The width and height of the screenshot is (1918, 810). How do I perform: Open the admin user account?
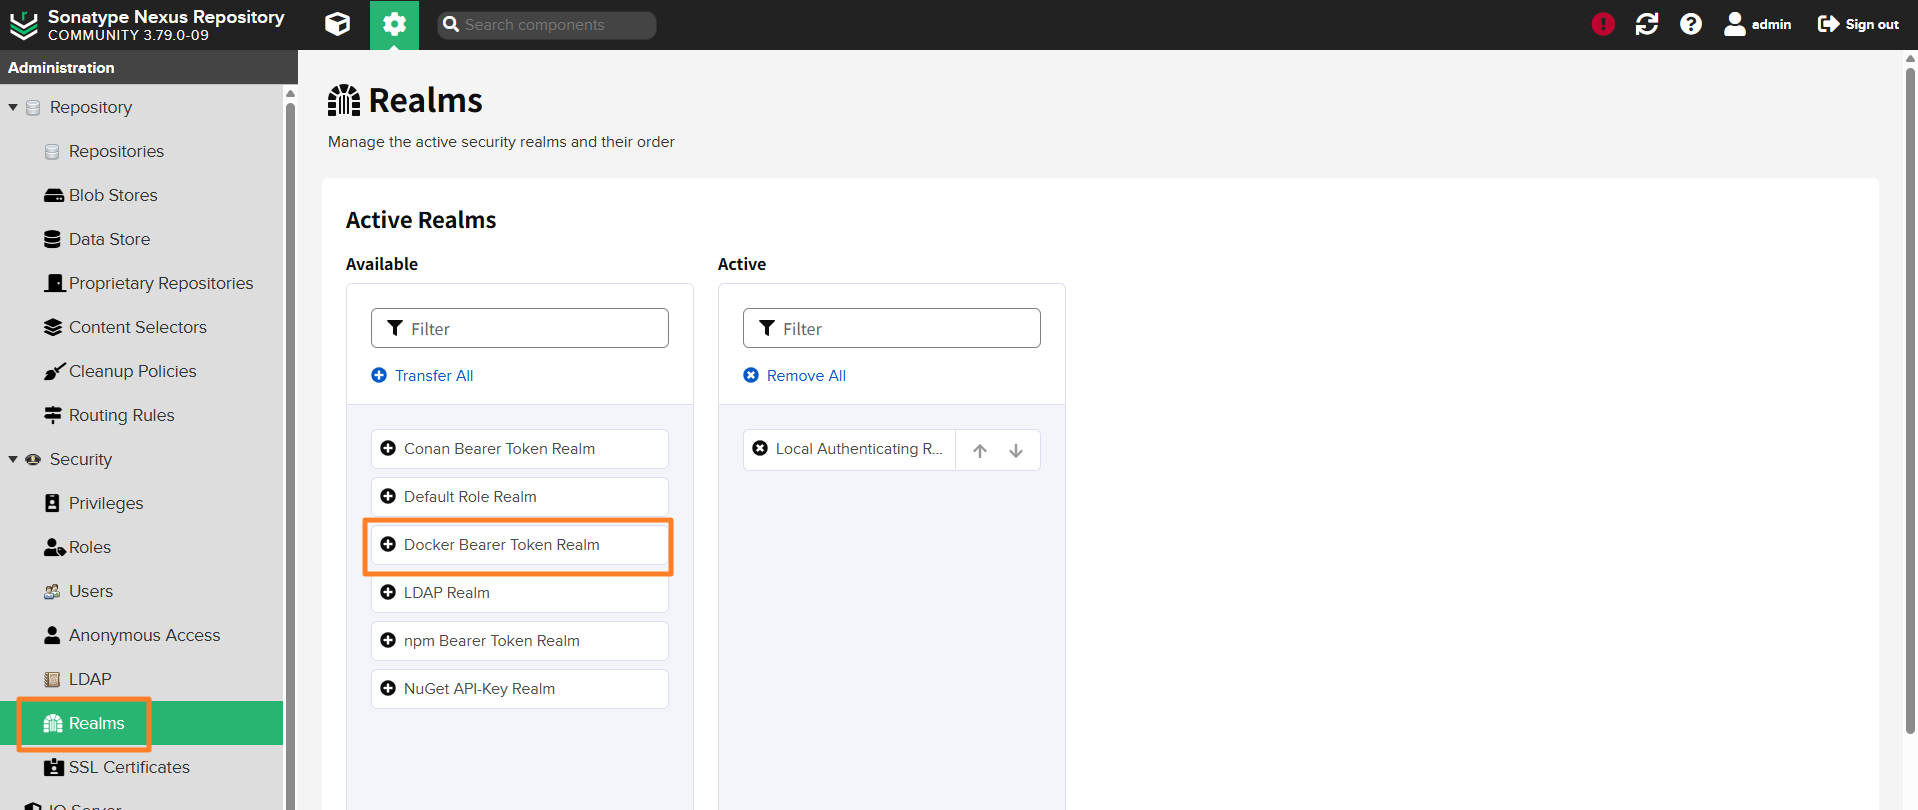point(1757,24)
